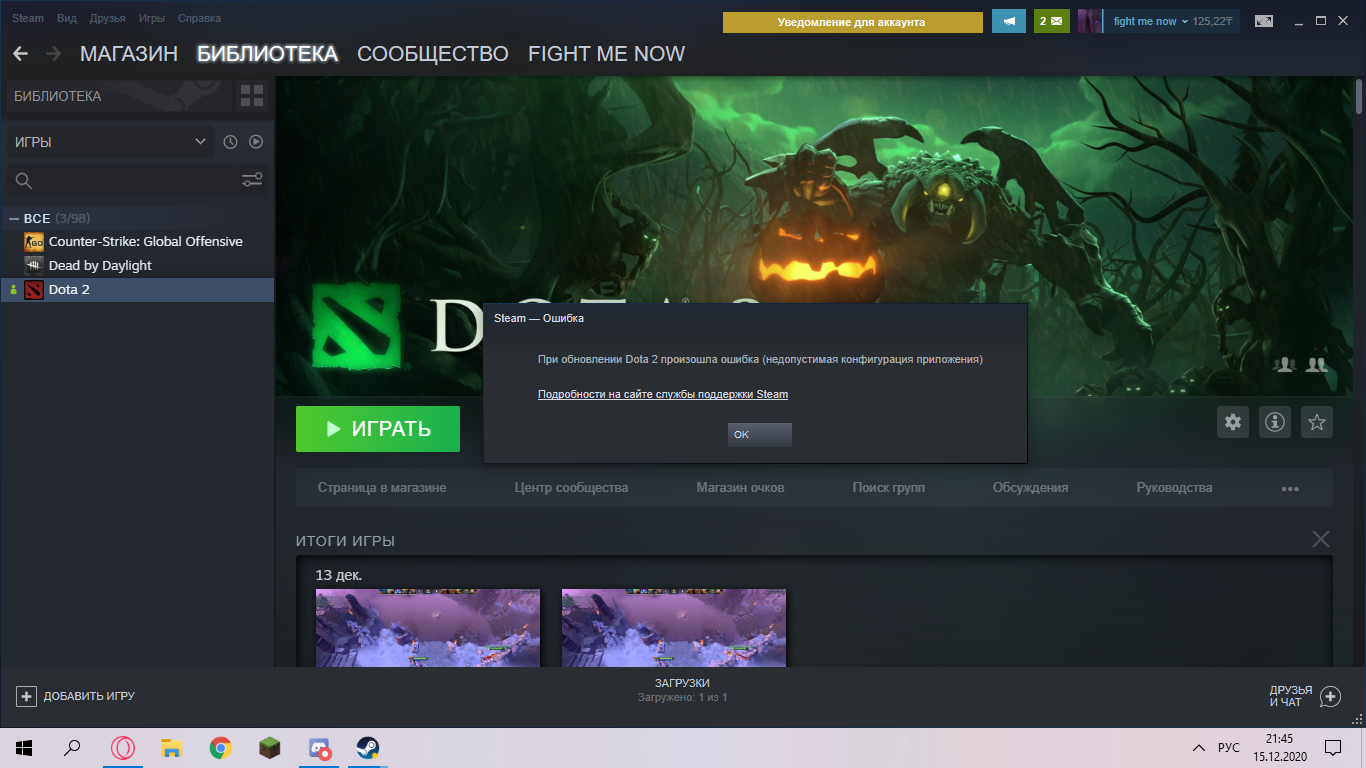Screen dimensions: 1366x768
Task: Open the Игры menu
Action: click(x=152, y=19)
